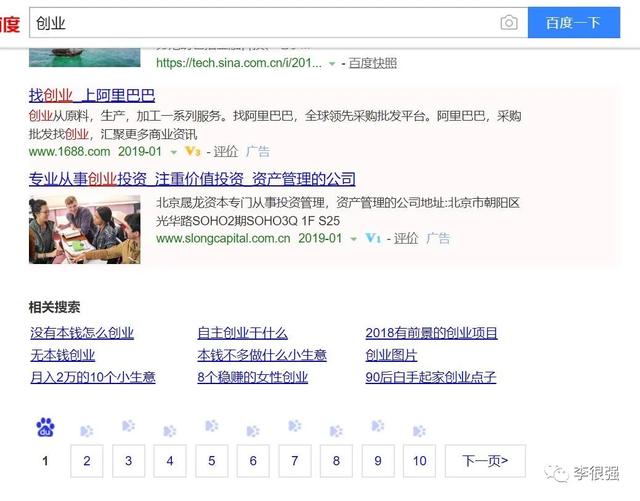640x501 pixels.
Task: Click the Baidu logo at top left
Action: click(9, 23)
